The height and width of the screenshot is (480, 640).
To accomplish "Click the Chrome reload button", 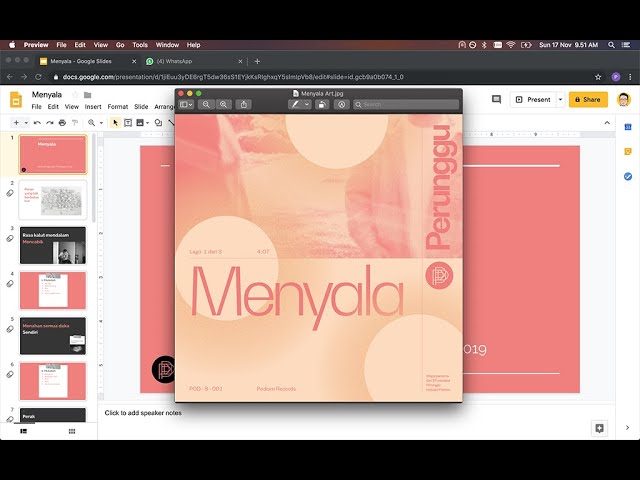I will tap(38, 77).
